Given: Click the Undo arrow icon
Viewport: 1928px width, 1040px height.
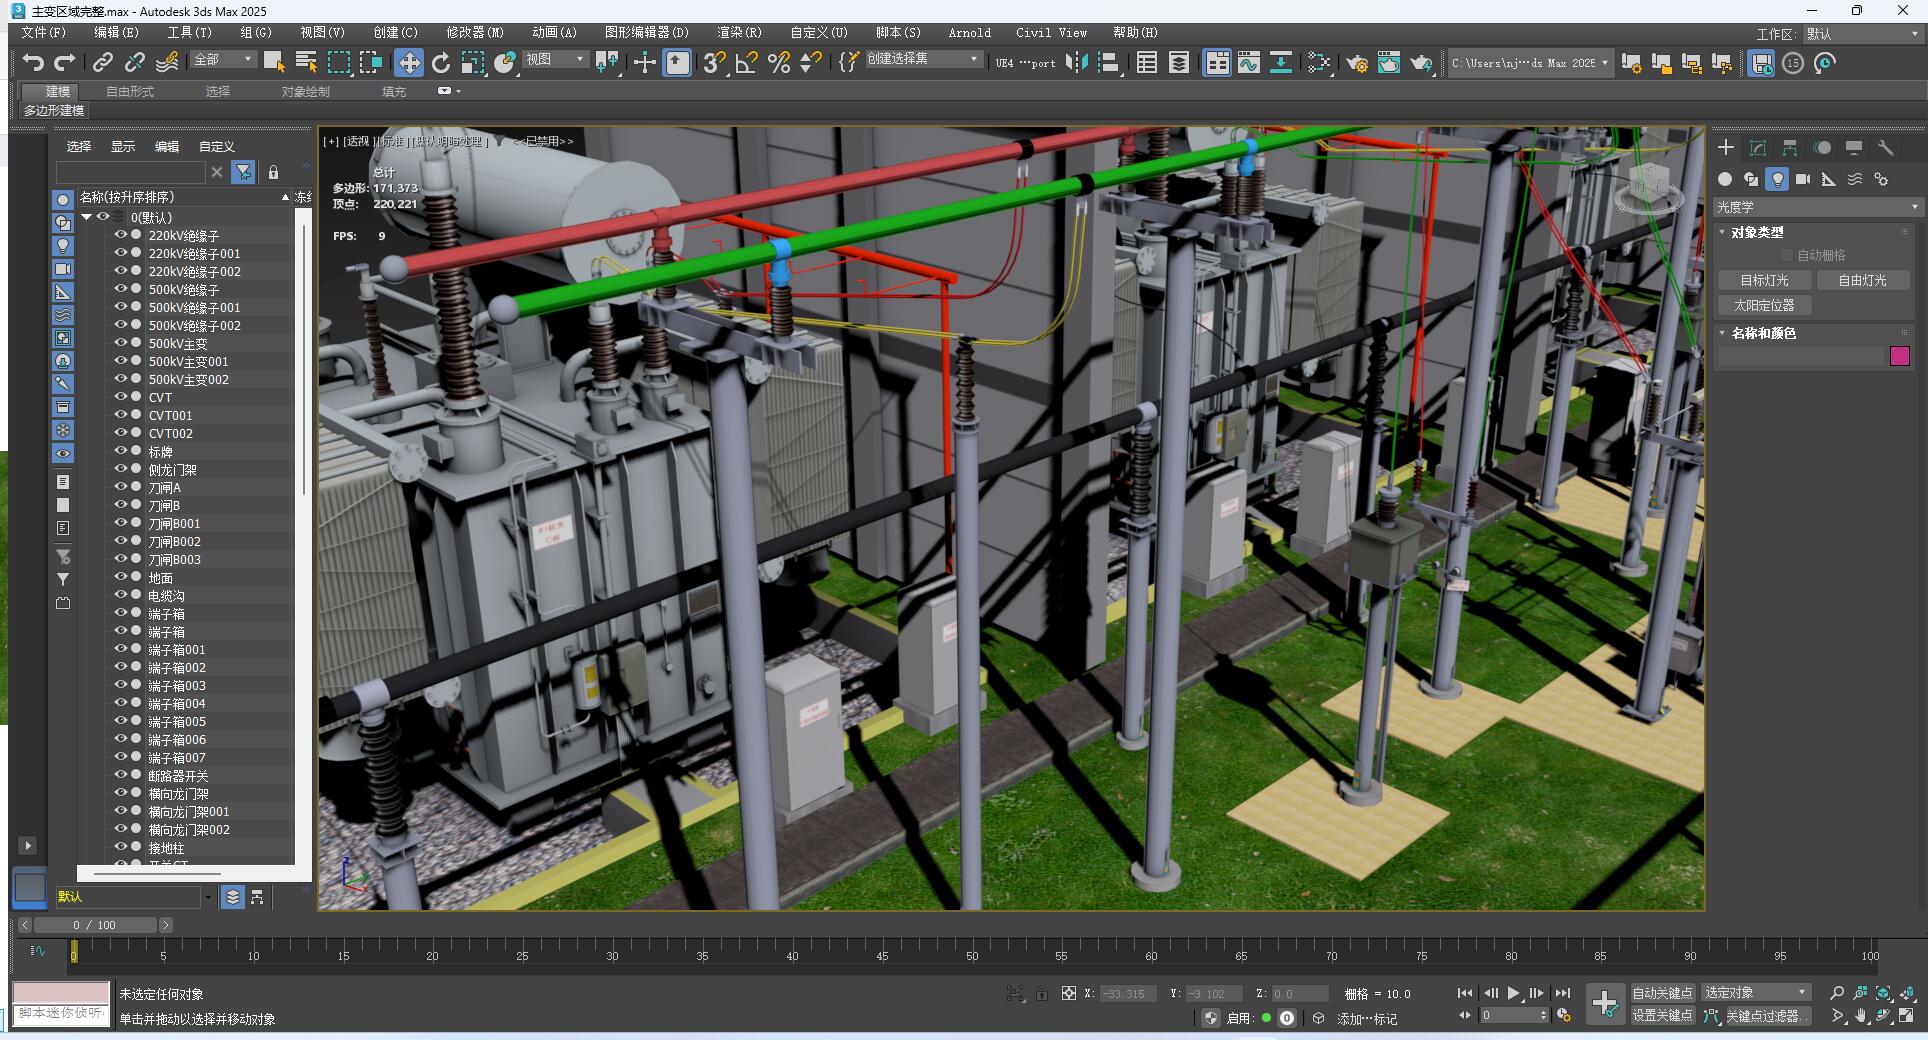Looking at the screenshot, I should 32,63.
